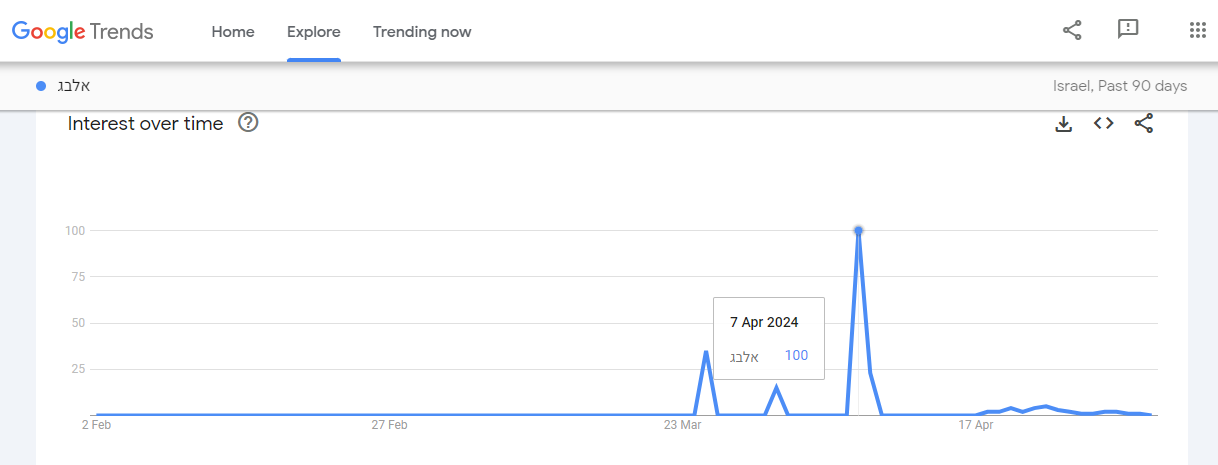This screenshot has height=465, width=1218.
Task: Open the Google apps grid
Action: (1198, 30)
